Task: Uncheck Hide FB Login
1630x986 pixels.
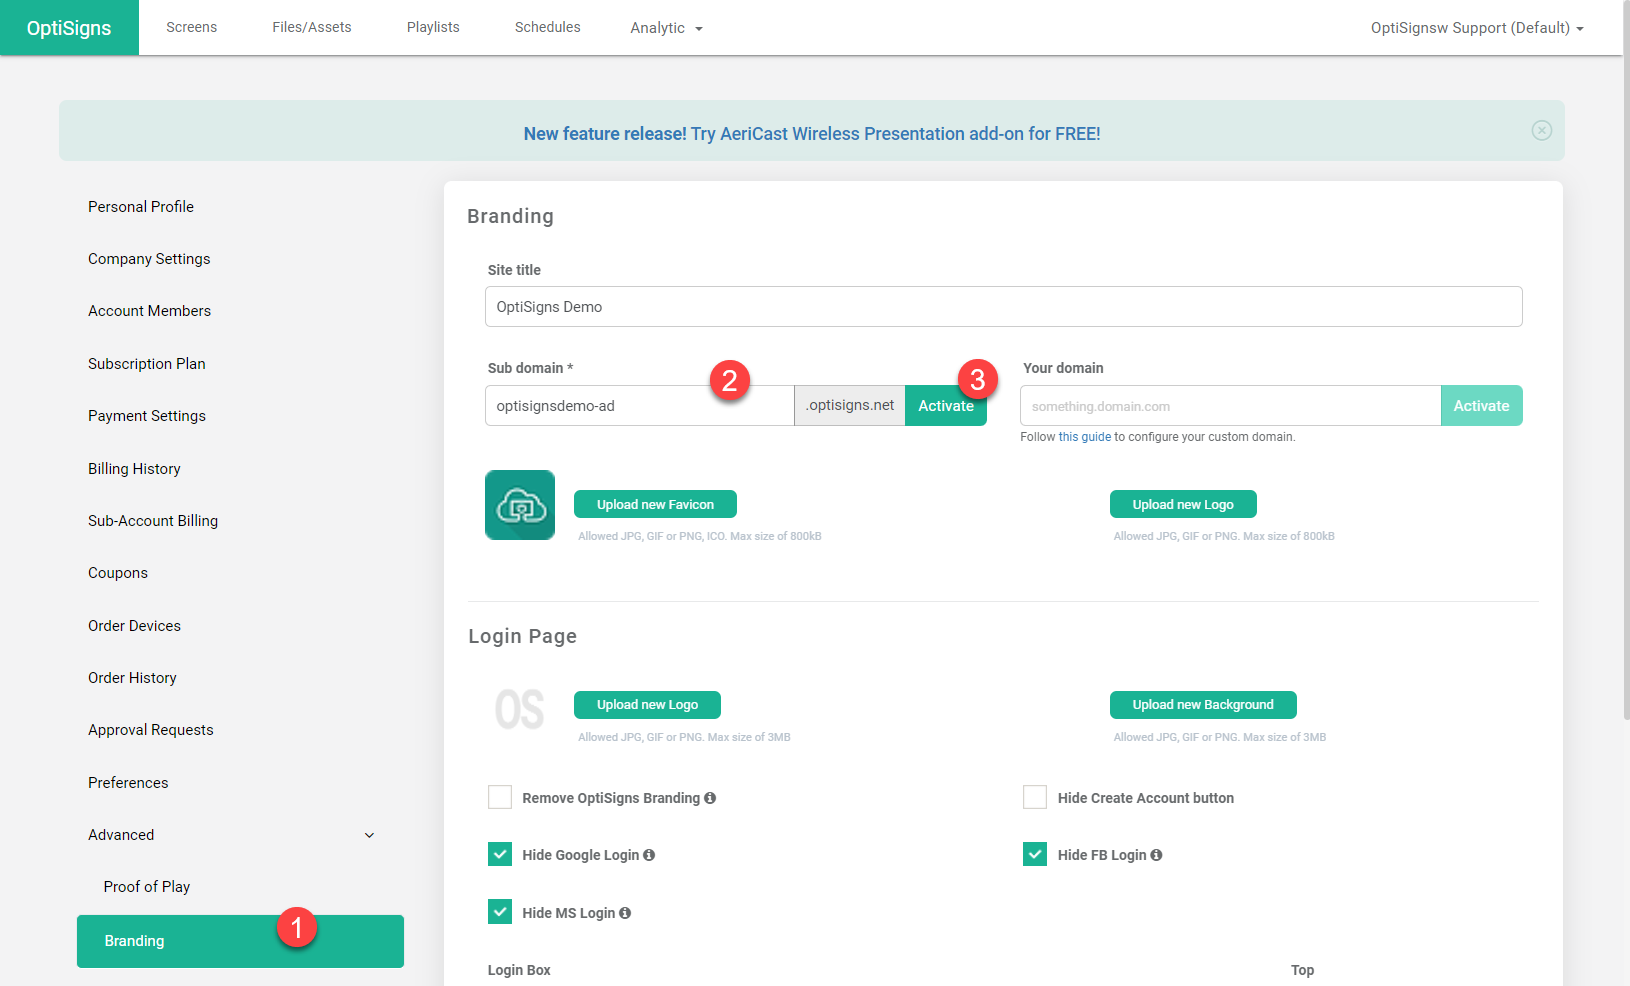Action: pos(1035,854)
